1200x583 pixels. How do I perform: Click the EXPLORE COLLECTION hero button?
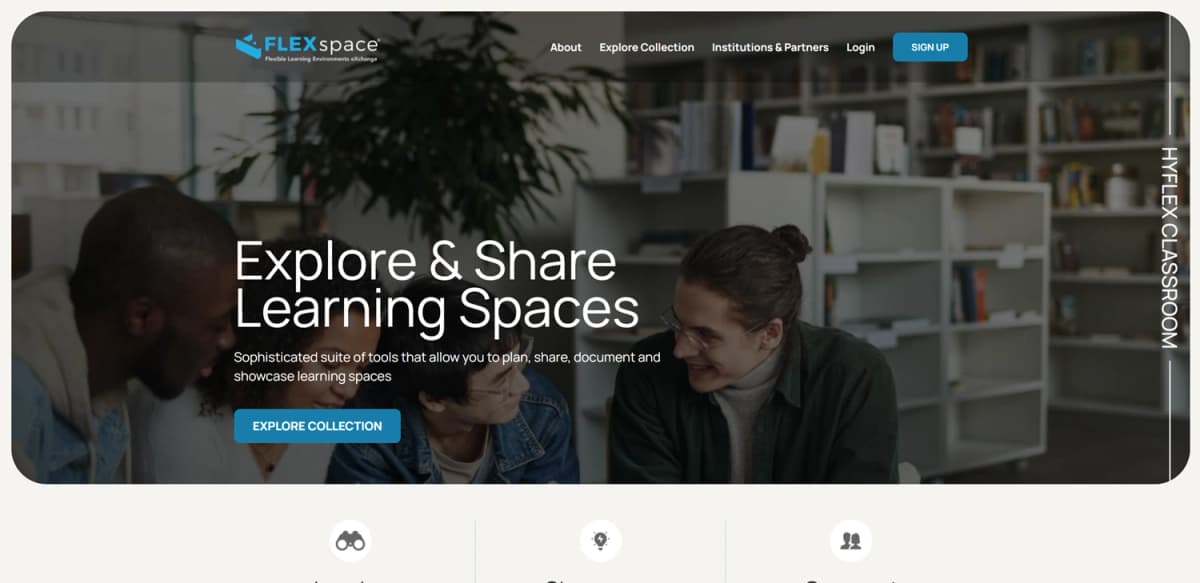coord(317,426)
